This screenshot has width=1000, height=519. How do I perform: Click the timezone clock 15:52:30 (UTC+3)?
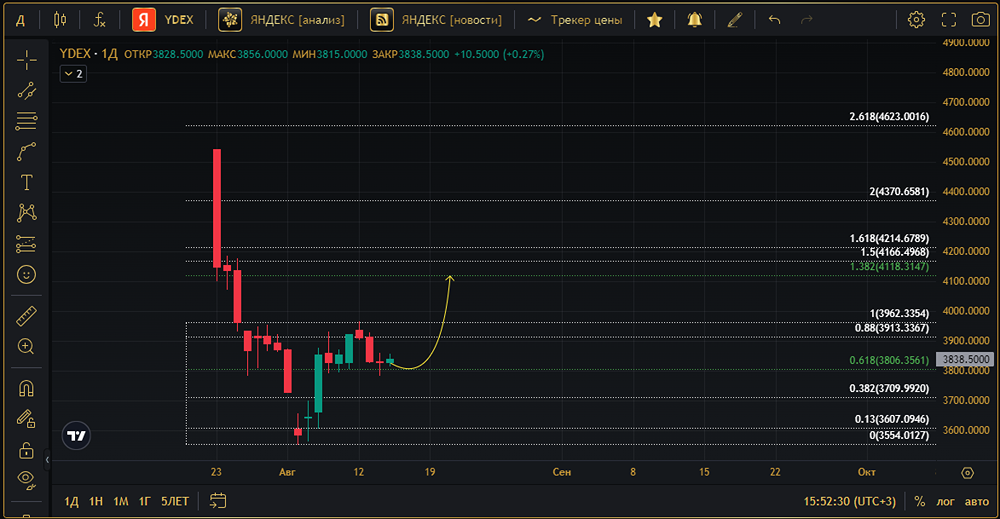click(x=849, y=502)
